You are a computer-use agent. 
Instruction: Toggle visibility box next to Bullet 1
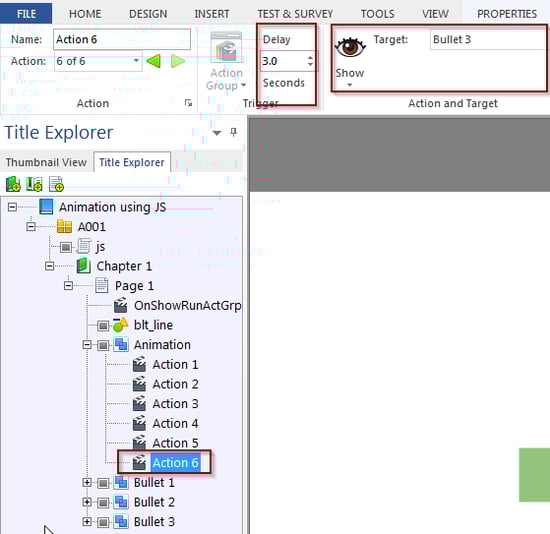pyautogui.click(x=103, y=483)
